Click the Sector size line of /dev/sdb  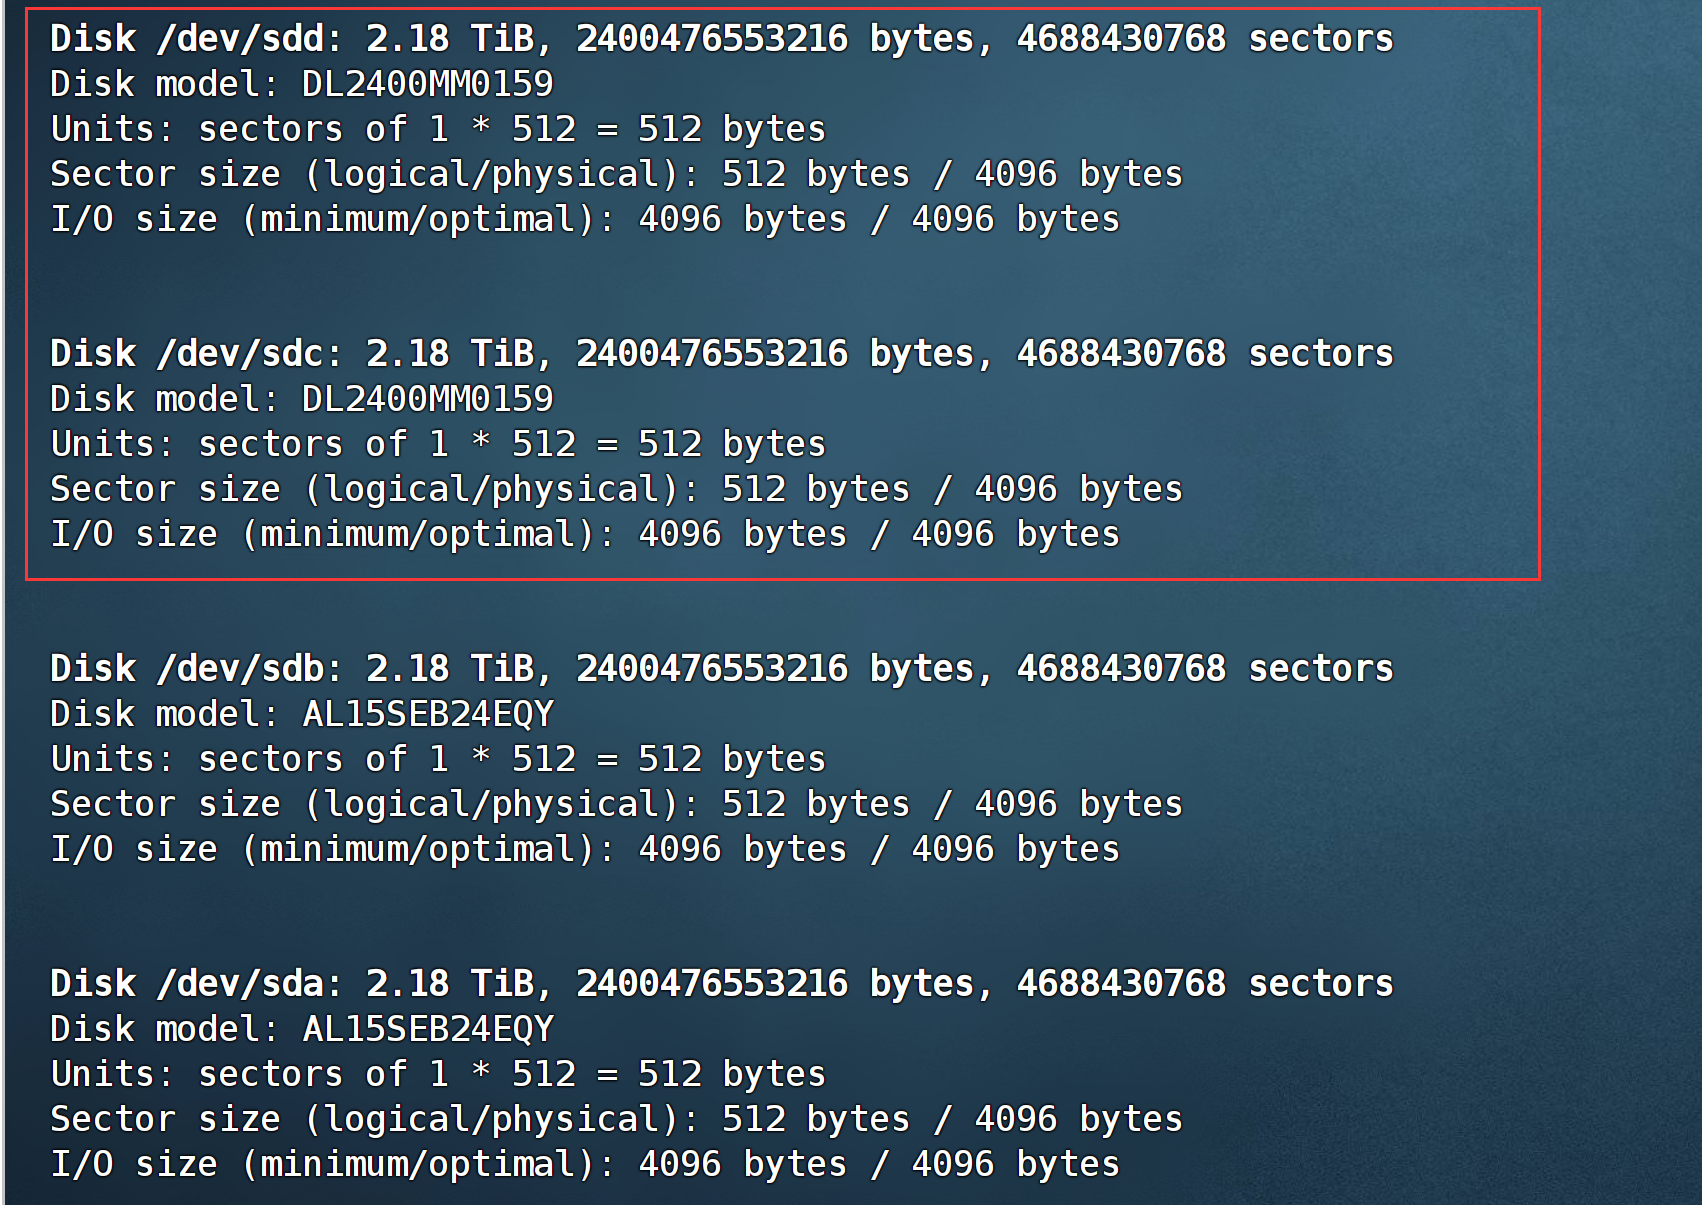tap(616, 804)
